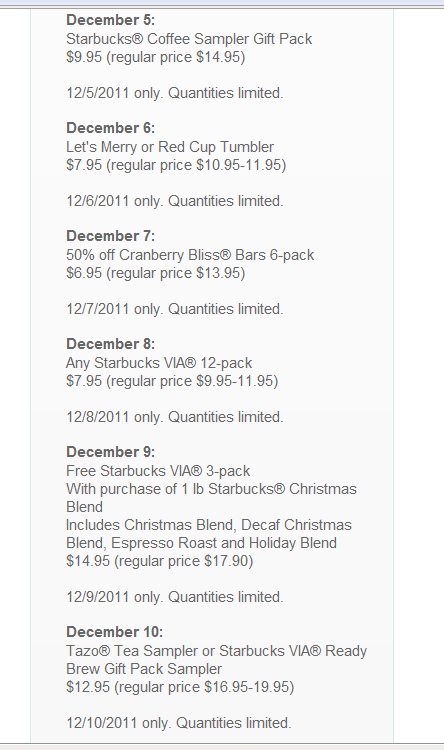Click the $14.95 regular price $17.90 line
The image size is (444, 750).
[x=159, y=561]
